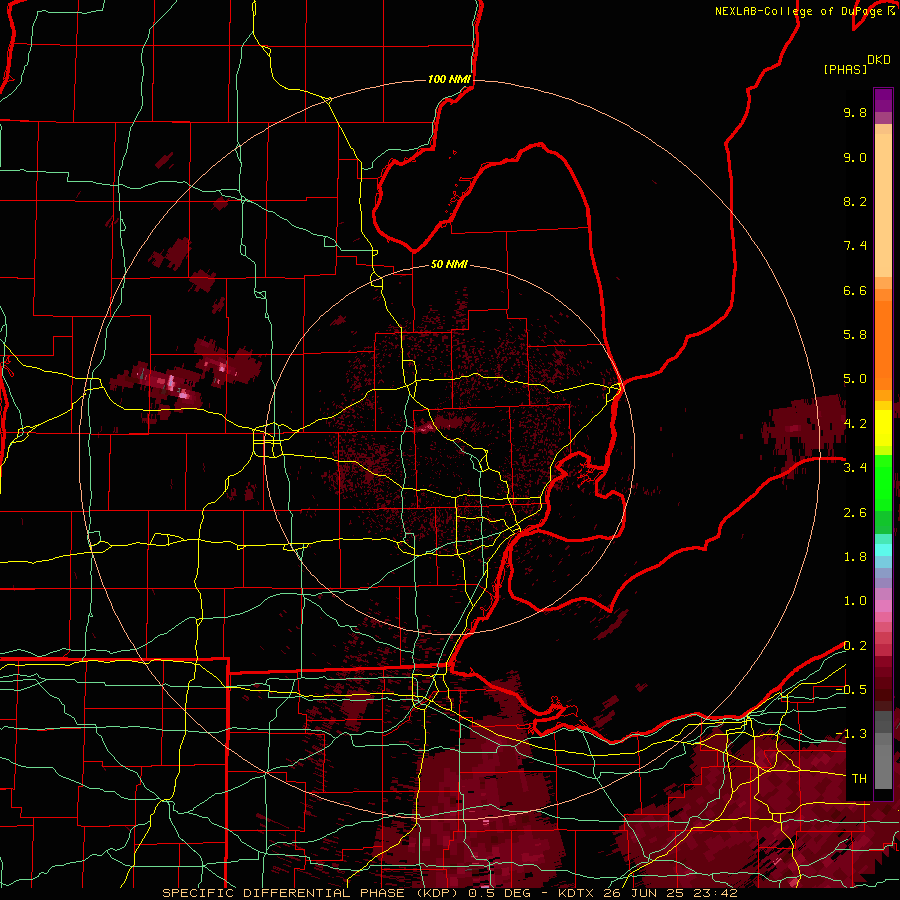900x900 pixels.
Task: Click the "23:42" timestamp text
Action: 715,893
